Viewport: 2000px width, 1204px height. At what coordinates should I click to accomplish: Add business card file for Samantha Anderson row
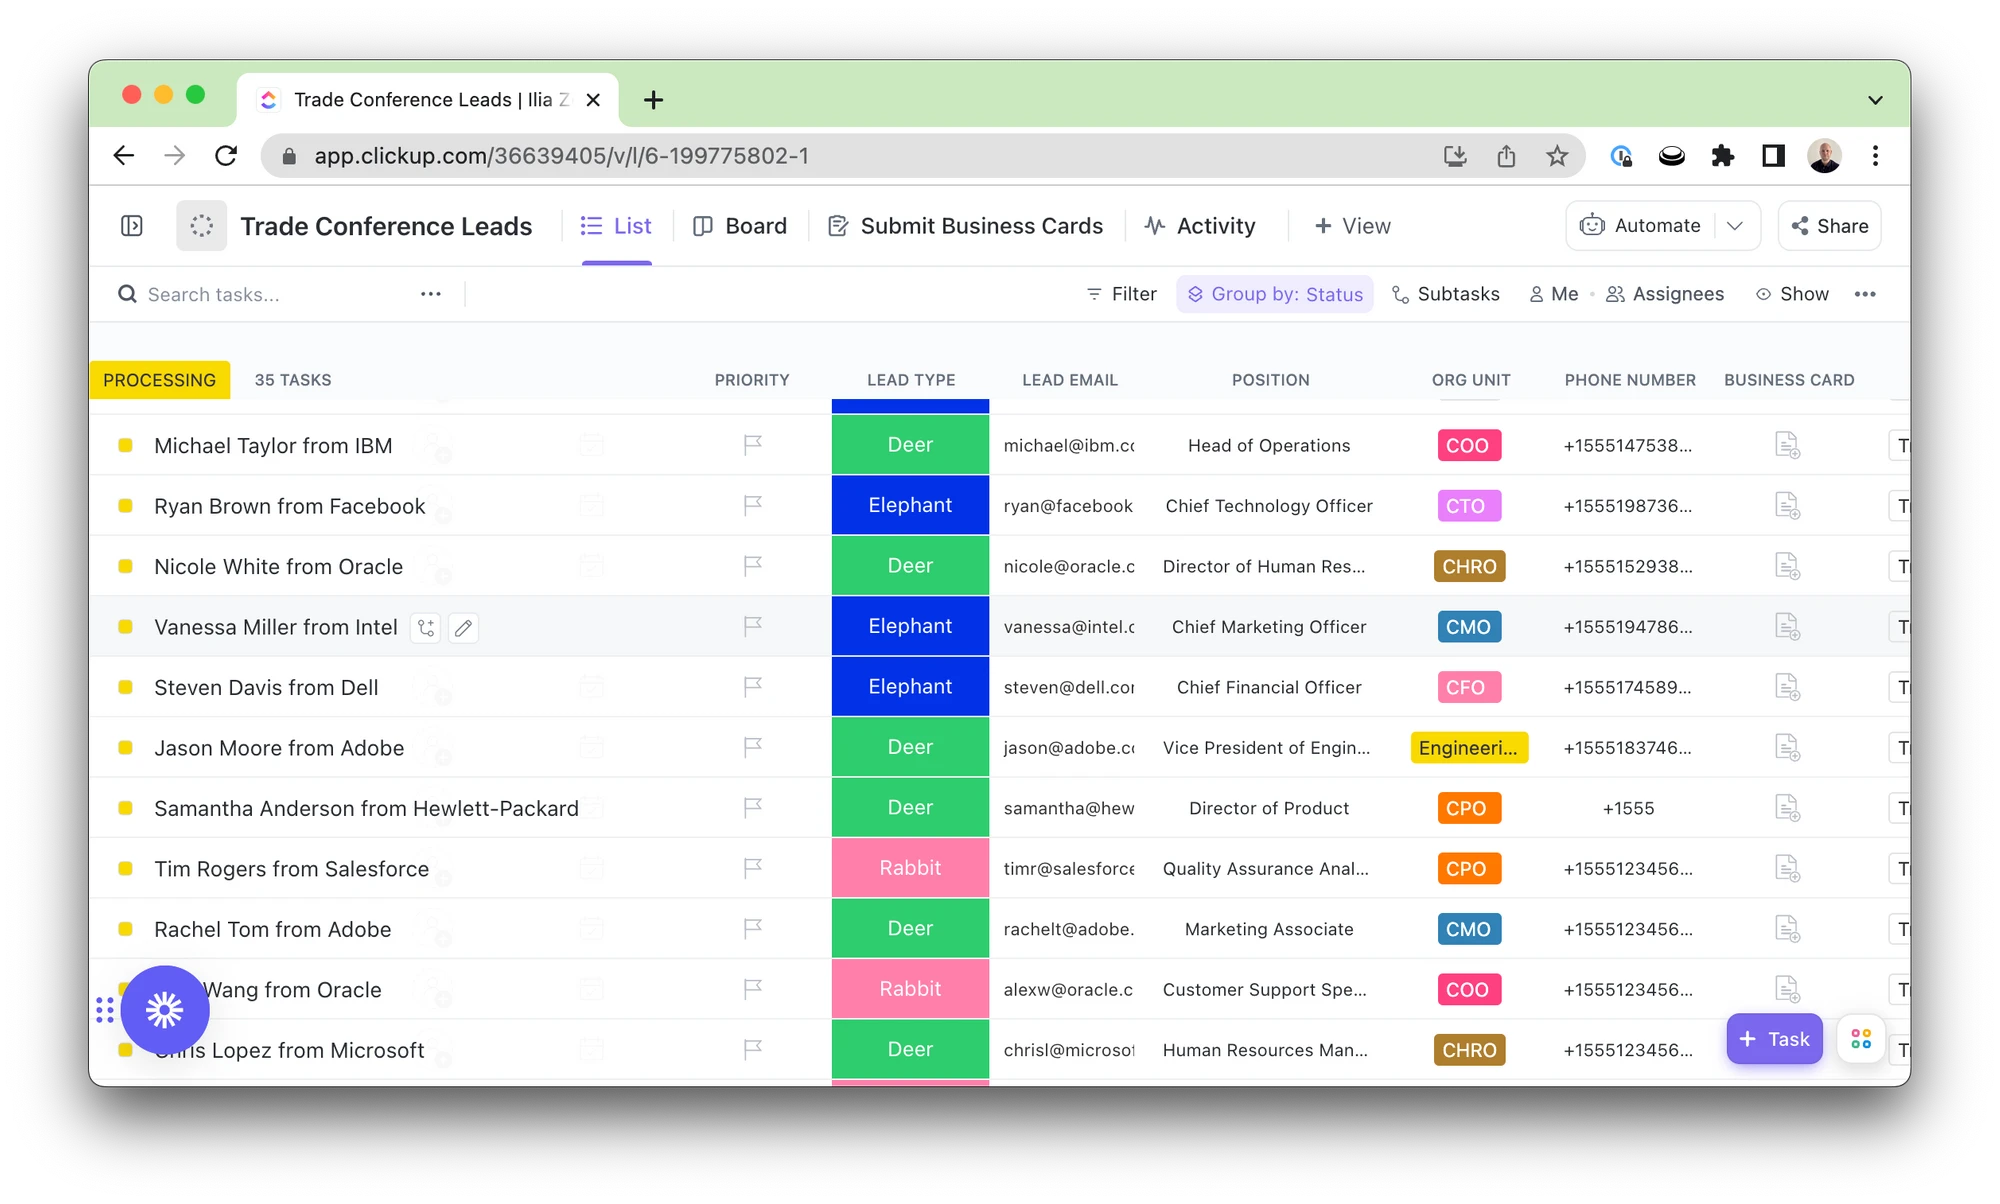(x=1788, y=808)
